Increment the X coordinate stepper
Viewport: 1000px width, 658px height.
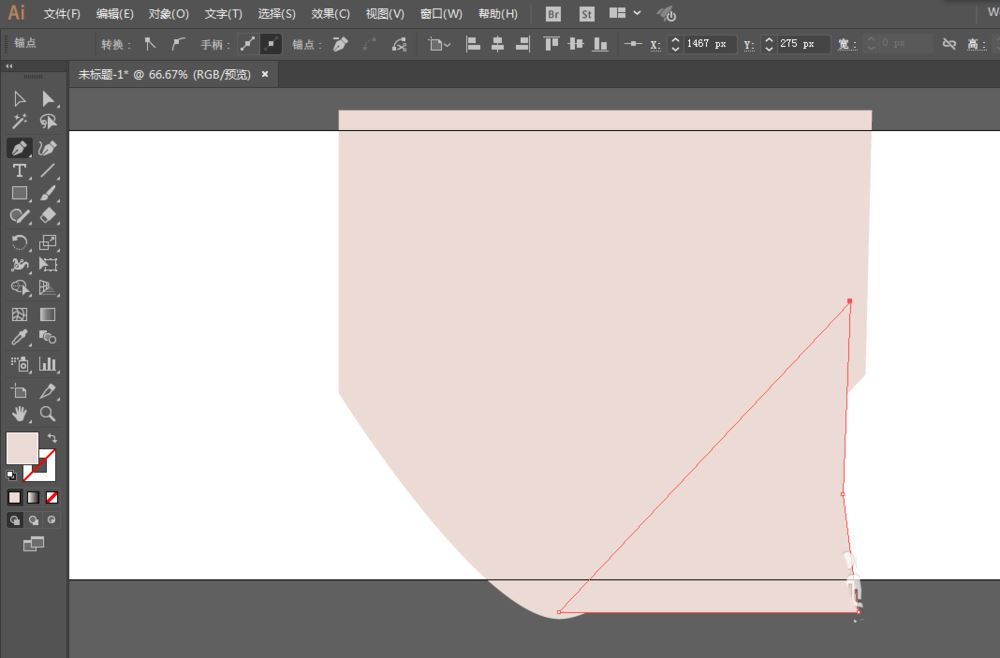(675, 40)
